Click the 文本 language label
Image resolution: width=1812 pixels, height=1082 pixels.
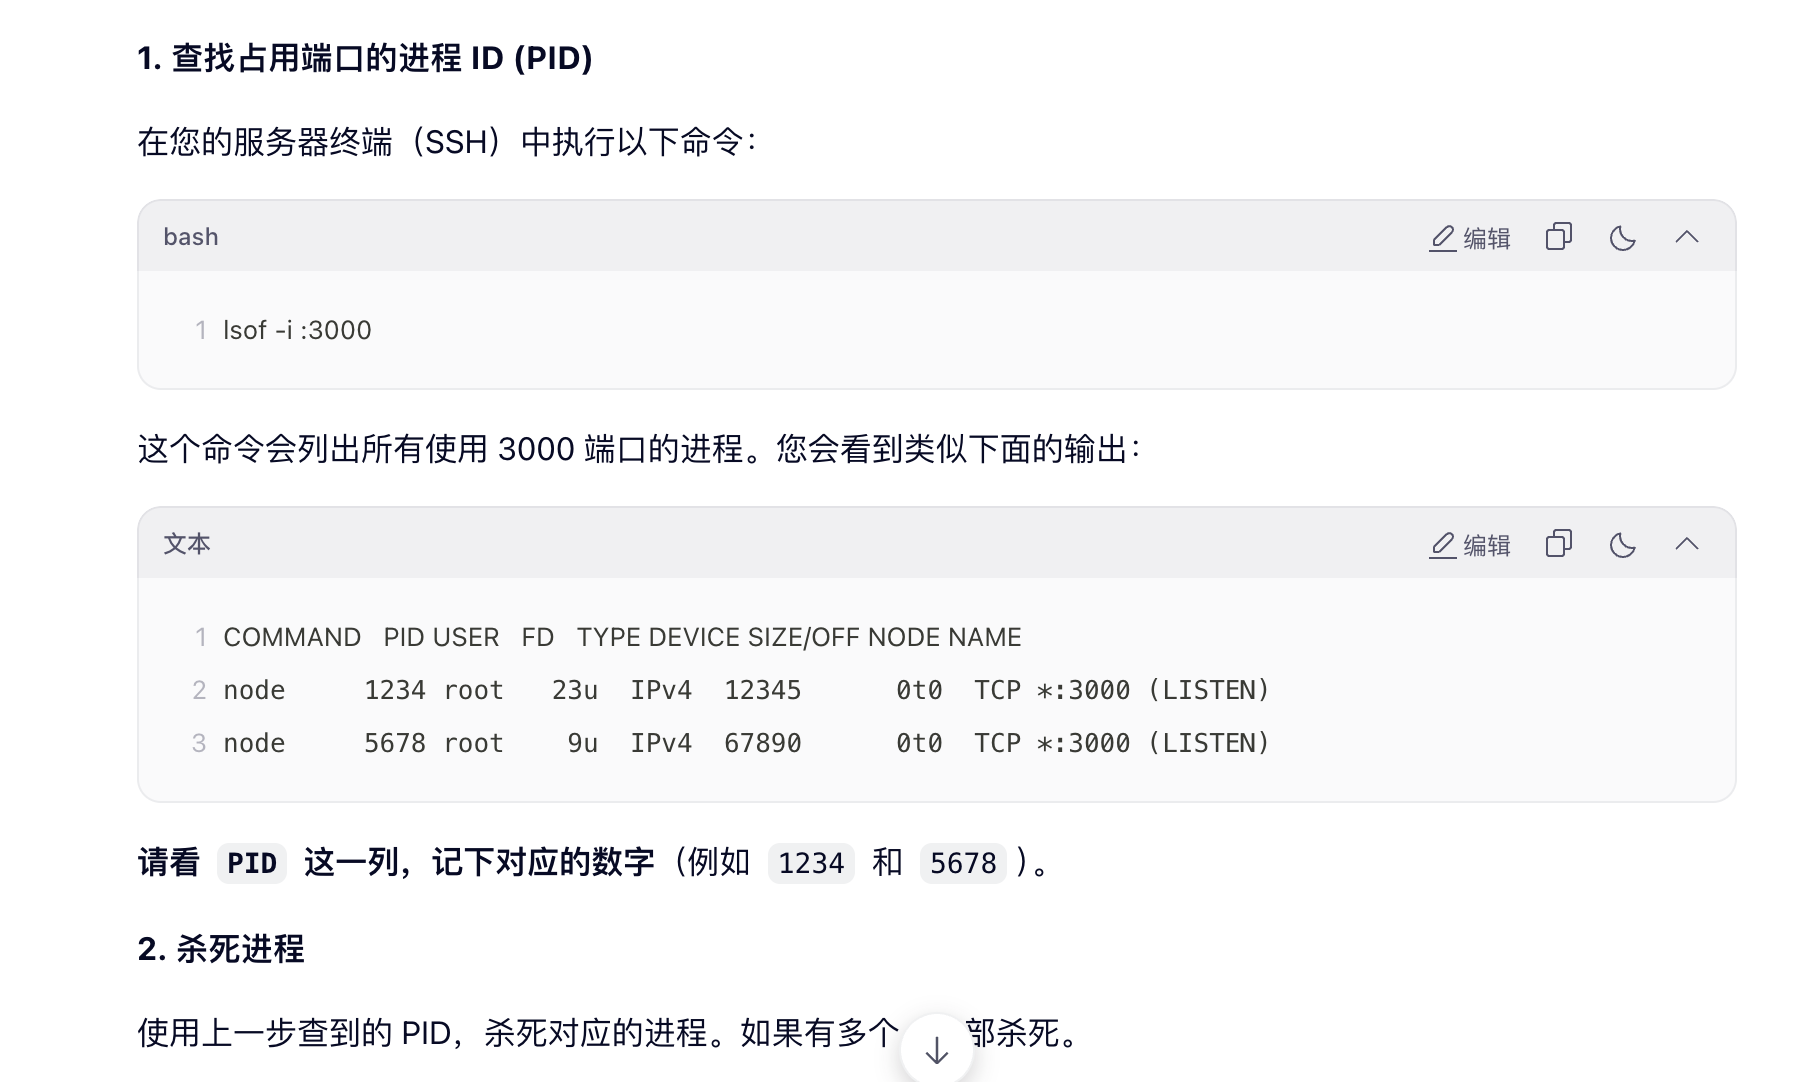pyautogui.click(x=187, y=544)
